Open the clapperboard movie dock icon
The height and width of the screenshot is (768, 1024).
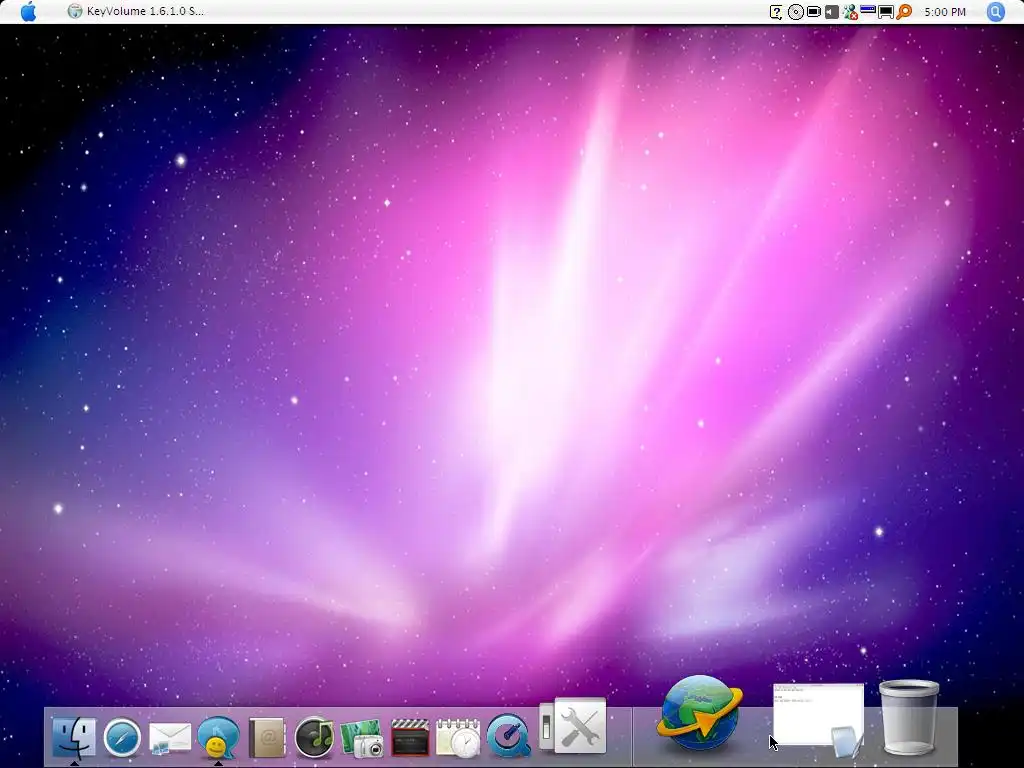[x=410, y=738]
